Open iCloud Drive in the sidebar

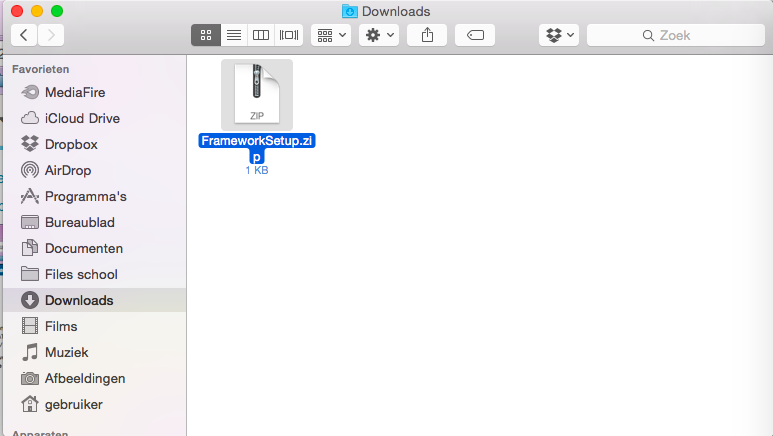point(95,118)
